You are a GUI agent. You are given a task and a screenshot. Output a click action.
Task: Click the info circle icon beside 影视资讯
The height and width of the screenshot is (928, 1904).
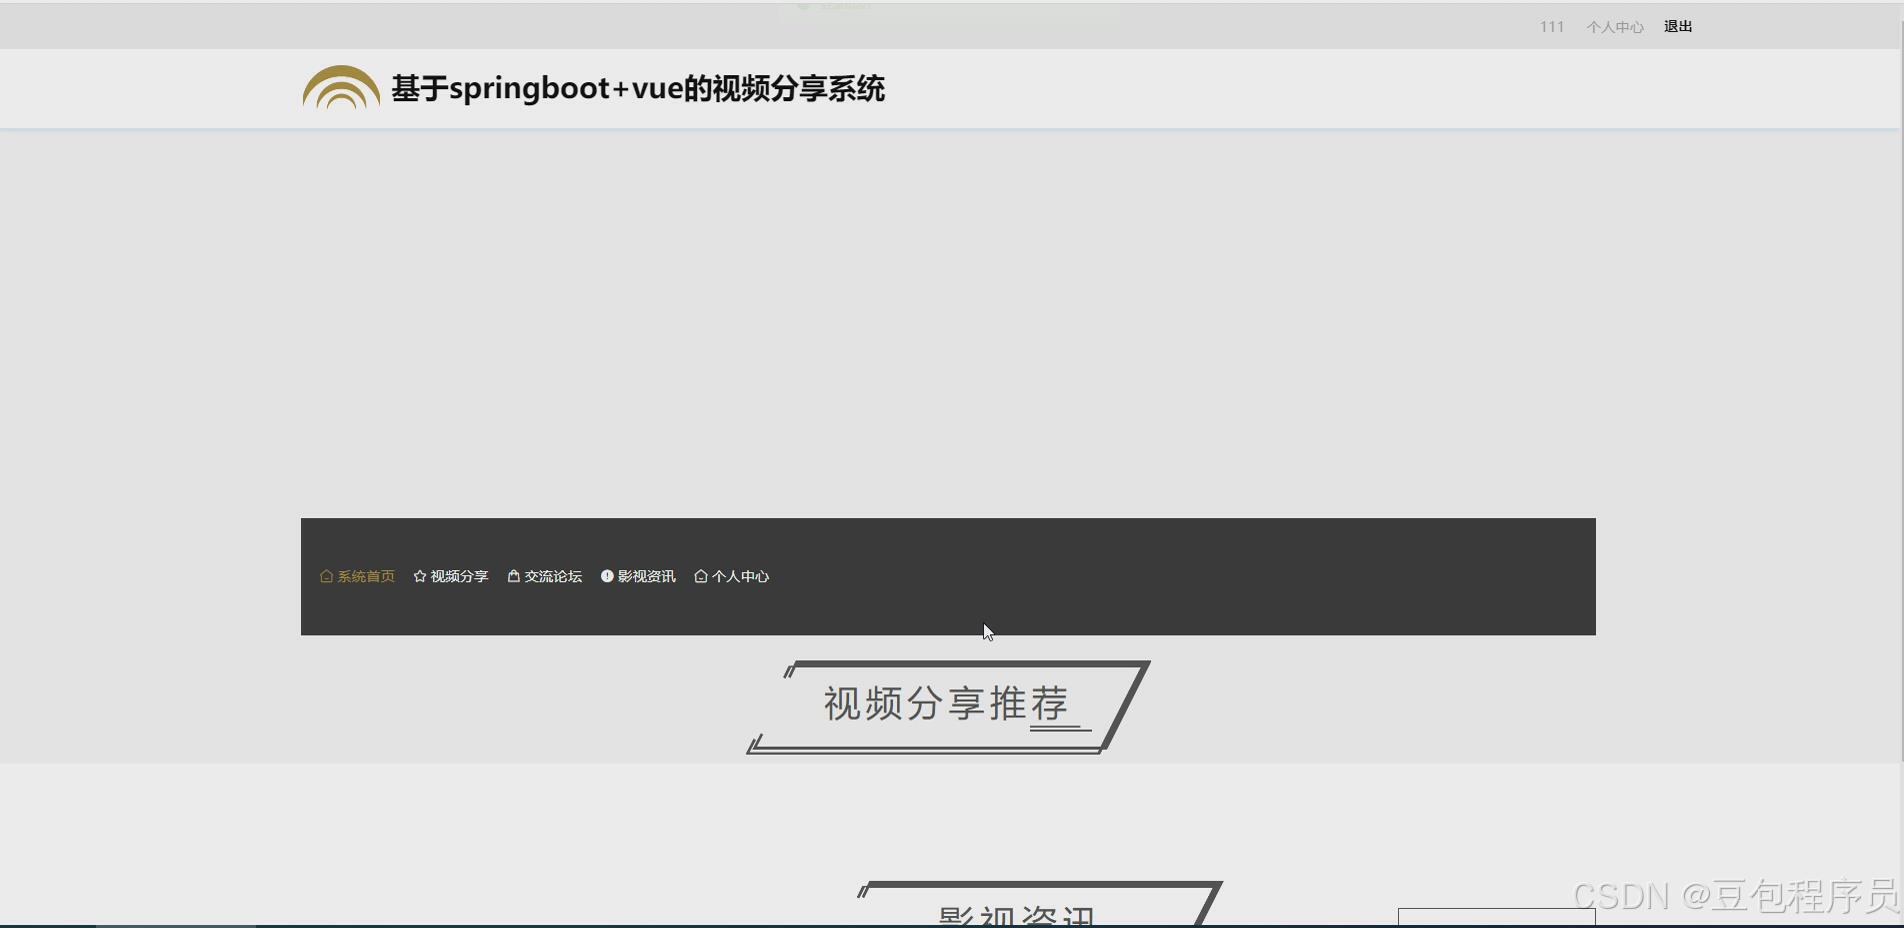[x=606, y=576]
